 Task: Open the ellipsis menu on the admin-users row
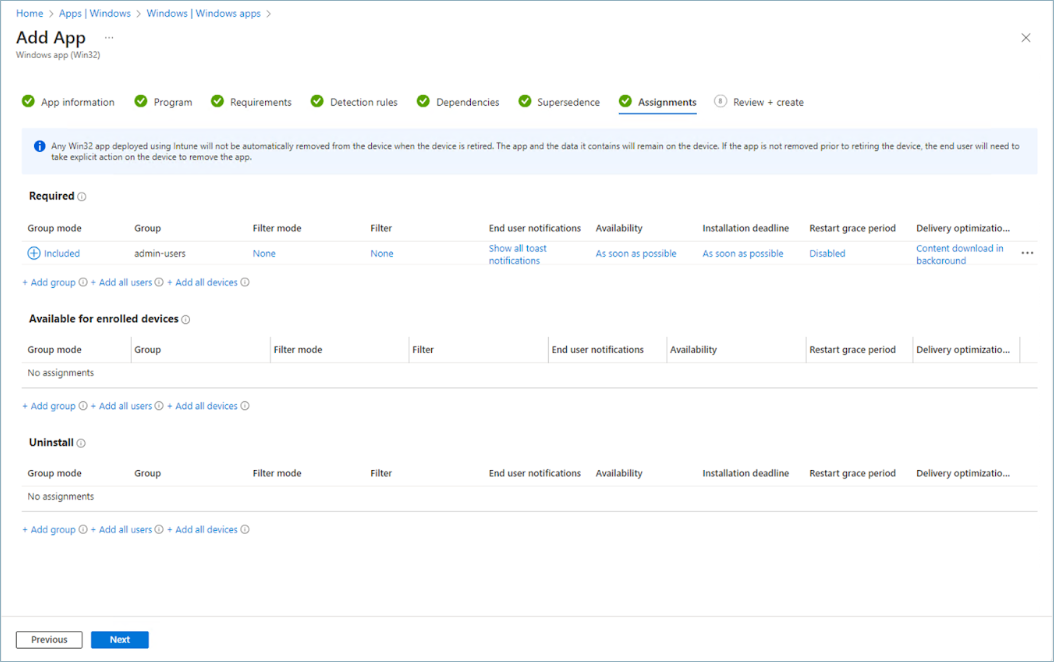tap(1027, 253)
